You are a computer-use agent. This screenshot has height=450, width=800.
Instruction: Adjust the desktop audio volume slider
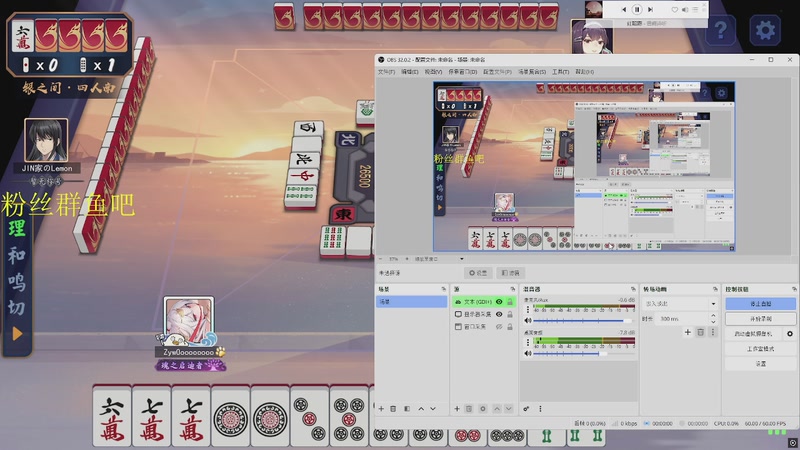click(584, 353)
